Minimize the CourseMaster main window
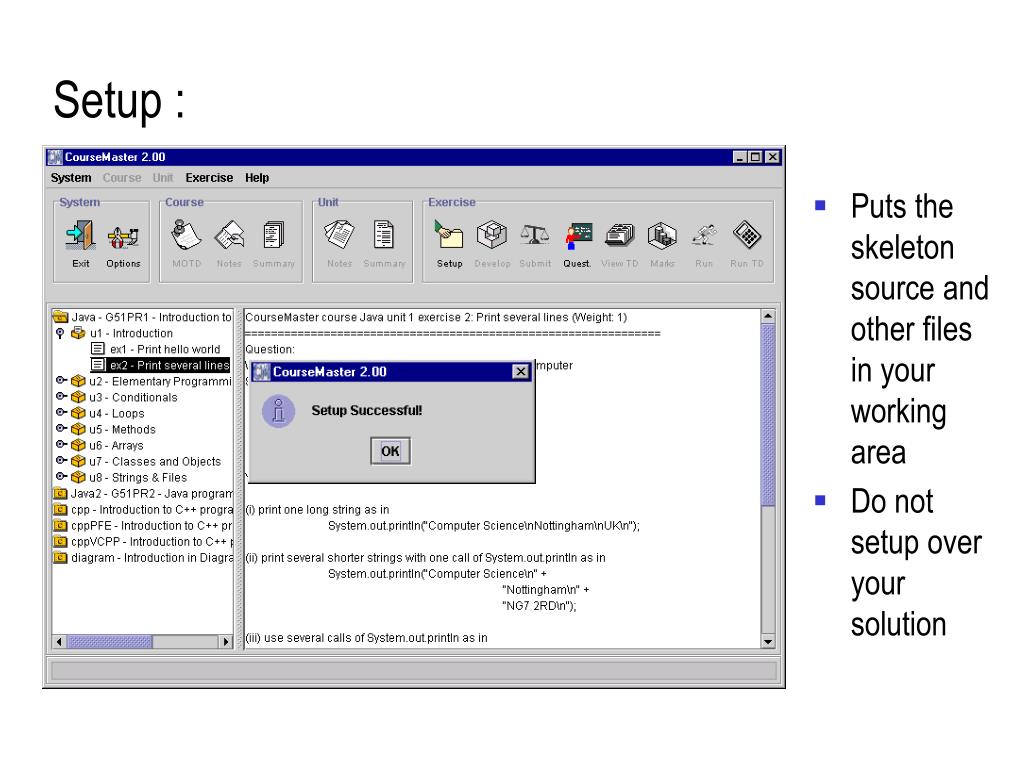 [x=739, y=157]
